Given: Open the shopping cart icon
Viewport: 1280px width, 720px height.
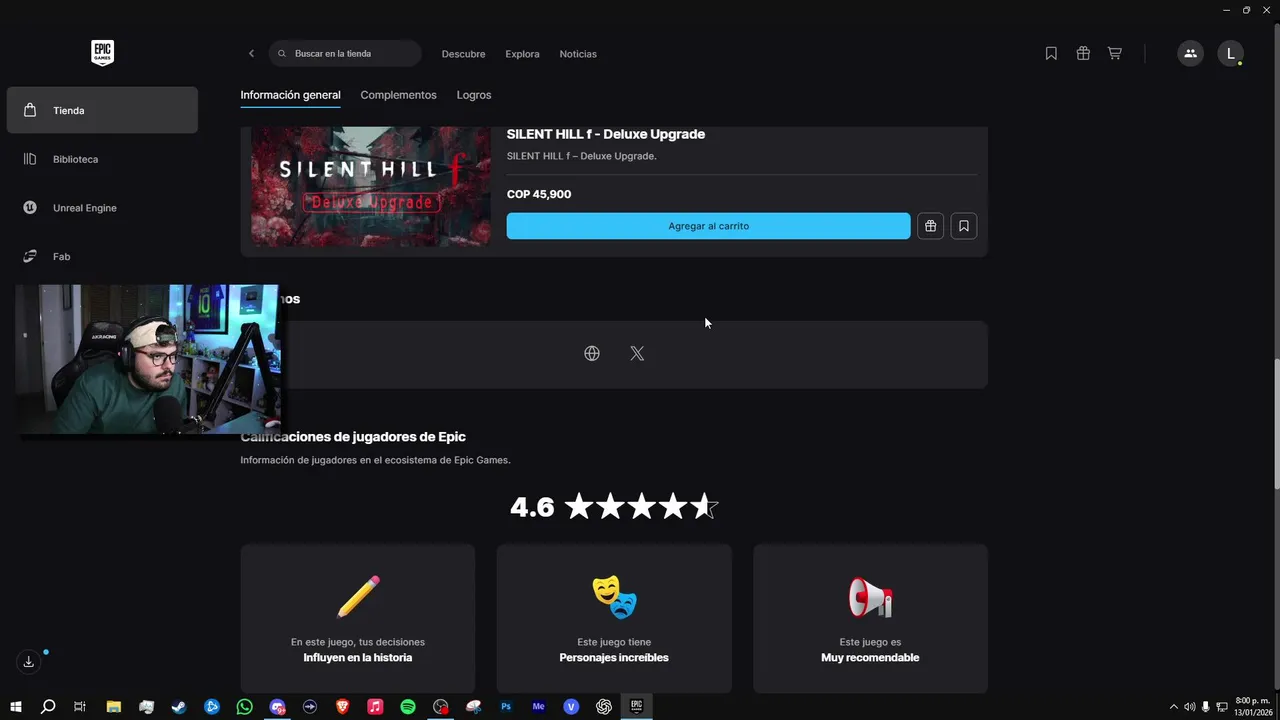Looking at the screenshot, I should coord(1114,54).
